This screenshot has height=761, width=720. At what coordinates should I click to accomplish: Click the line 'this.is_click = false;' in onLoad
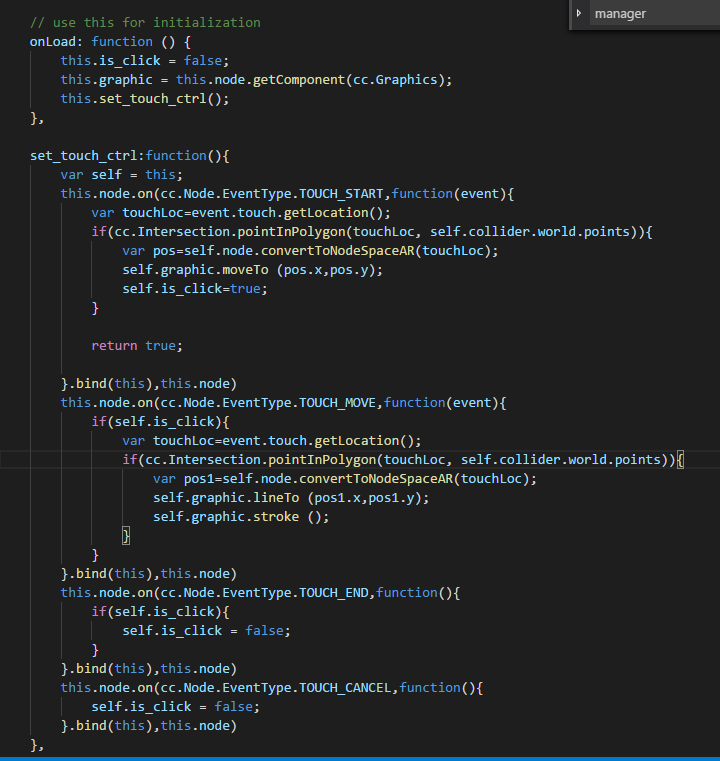[145, 61]
